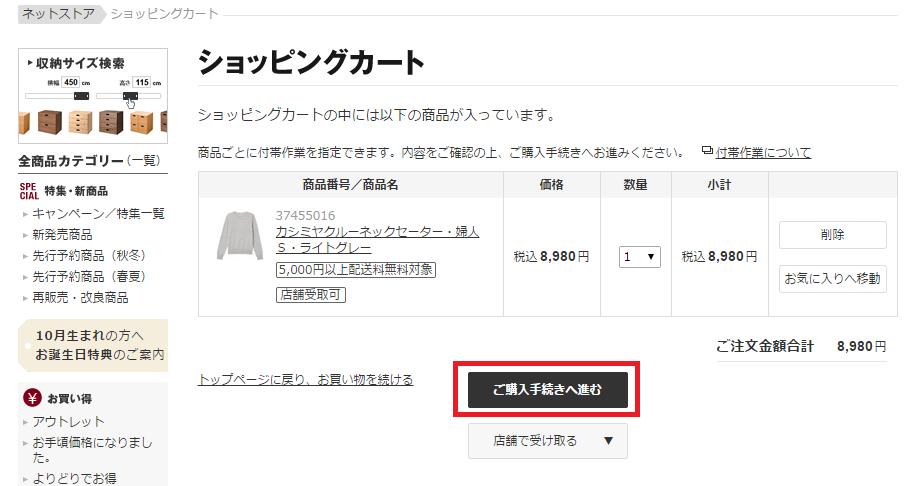This screenshot has height=486, width=922.
Task: Click the 収納サイズ検索 banner image
Action: pyautogui.click(x=93, y=96)
